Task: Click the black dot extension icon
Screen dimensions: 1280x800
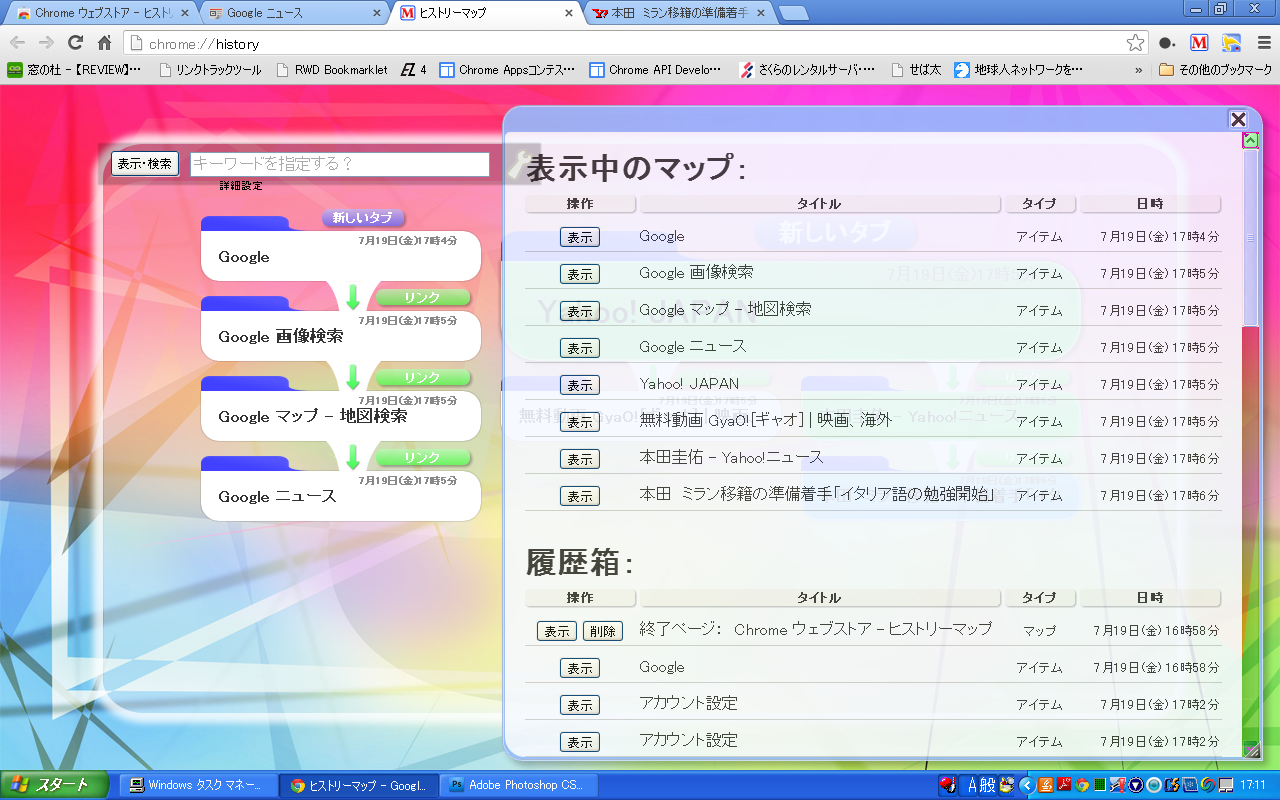Action: click(1167, 43)
